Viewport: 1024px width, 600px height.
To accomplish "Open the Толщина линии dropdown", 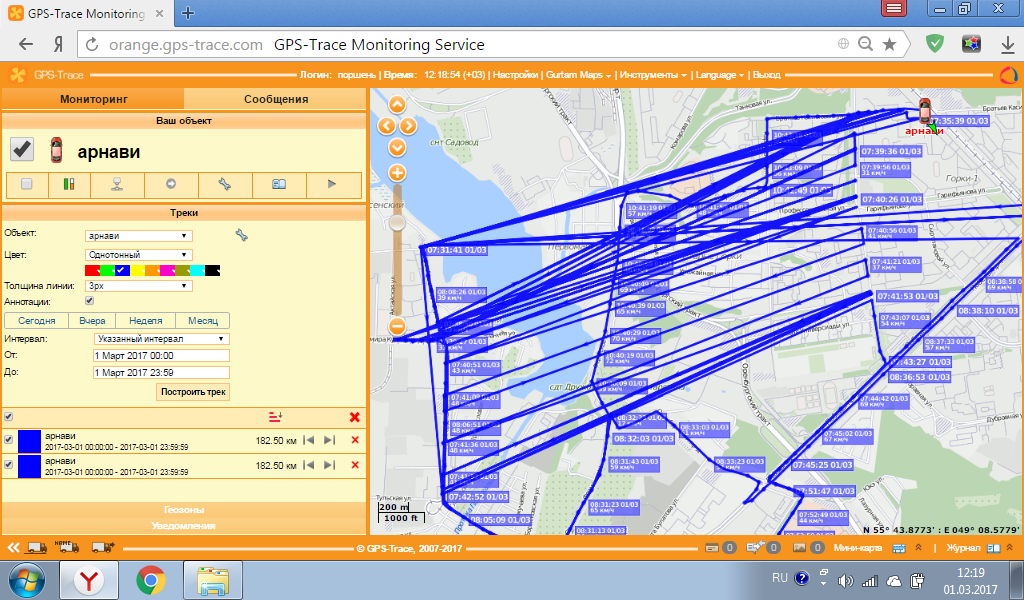I will 138,286.
